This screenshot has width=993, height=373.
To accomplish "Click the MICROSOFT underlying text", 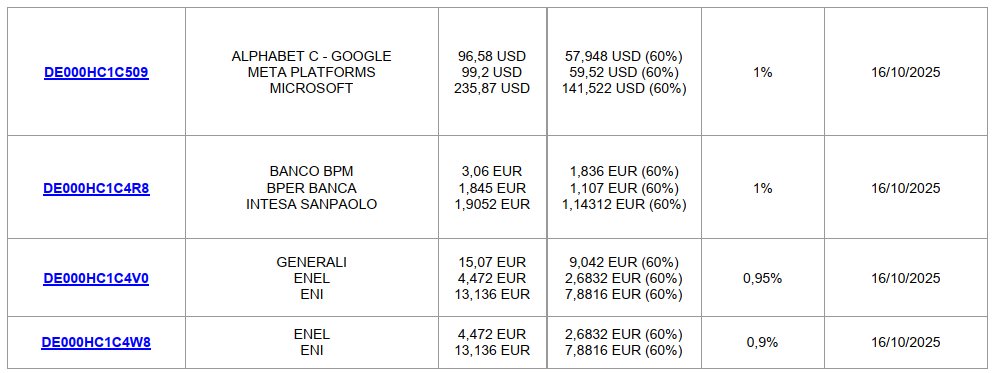I will tap(312, 89).
